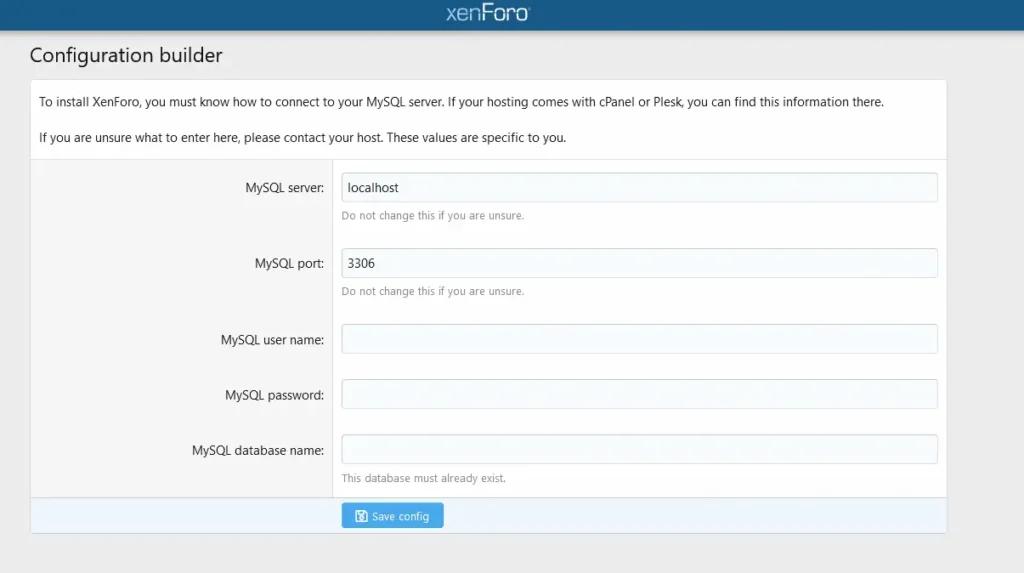1024x573 pixels.
Task: Click the unsure hint beneath MySQL server field
Action: (x=432, y=216)
